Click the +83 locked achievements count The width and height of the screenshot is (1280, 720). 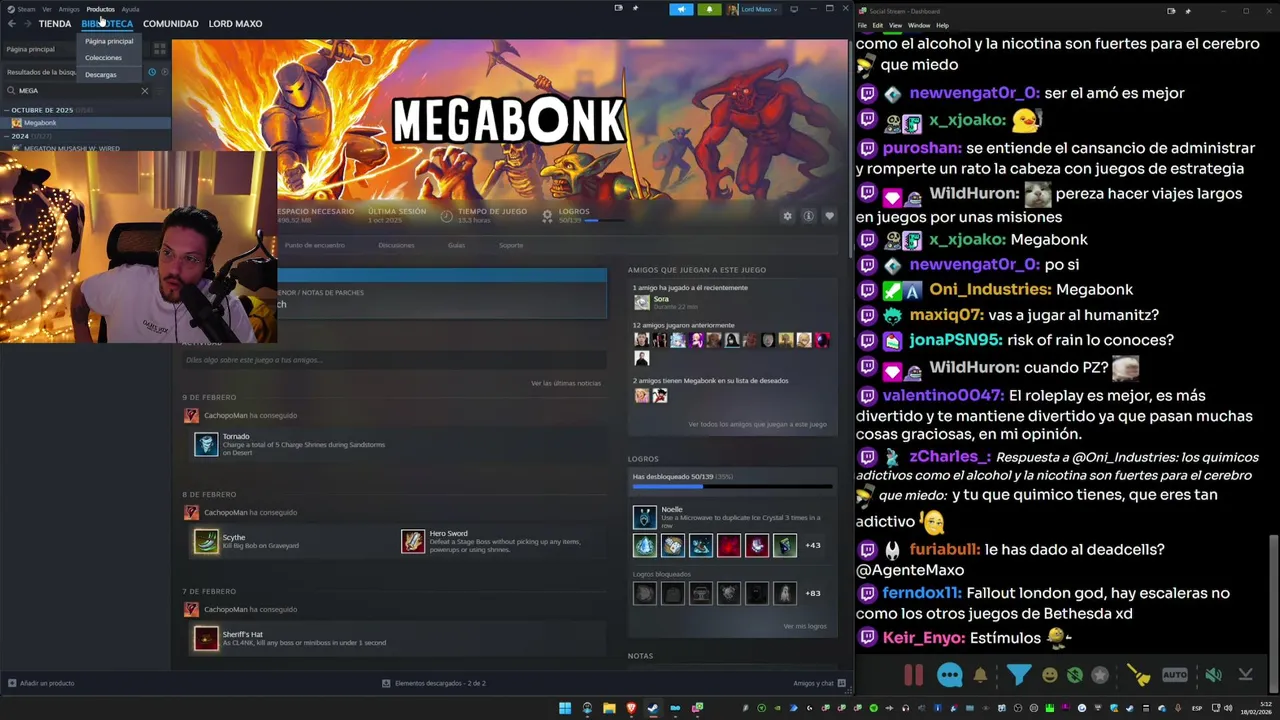(813, 593)
